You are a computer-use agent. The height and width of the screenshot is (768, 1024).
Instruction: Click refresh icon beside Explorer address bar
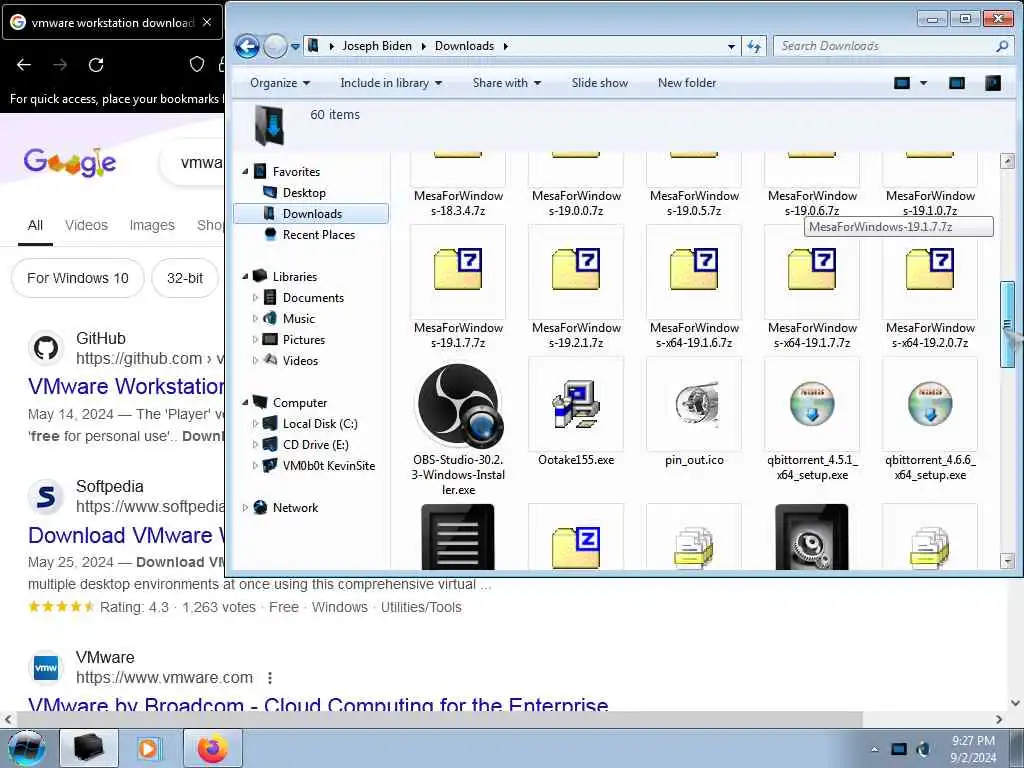[754, 46]
